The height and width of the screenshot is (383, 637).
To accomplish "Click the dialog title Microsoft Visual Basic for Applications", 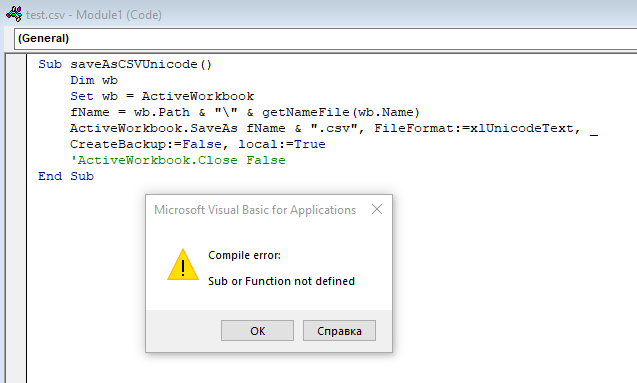I will pyautogui.click(x=255, y=210).
